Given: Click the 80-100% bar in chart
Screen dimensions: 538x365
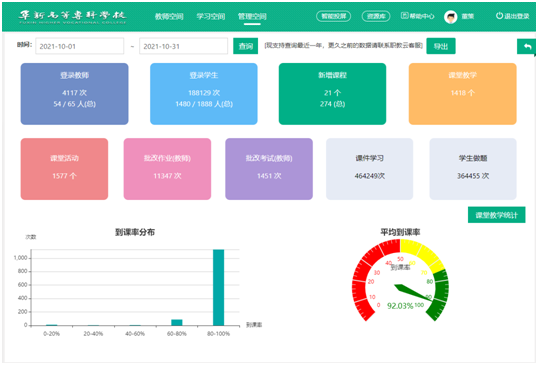Looking at the screenshot, I should tap(219, 287).
